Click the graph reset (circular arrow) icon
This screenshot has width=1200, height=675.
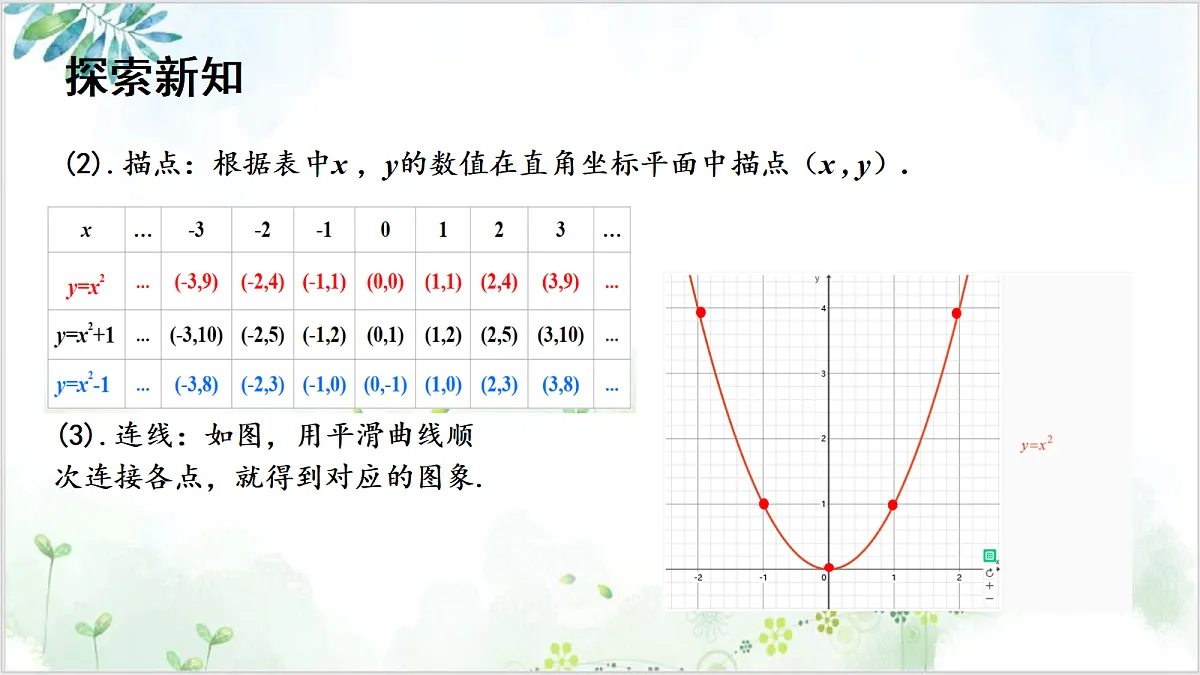click(x=989, y=572)
